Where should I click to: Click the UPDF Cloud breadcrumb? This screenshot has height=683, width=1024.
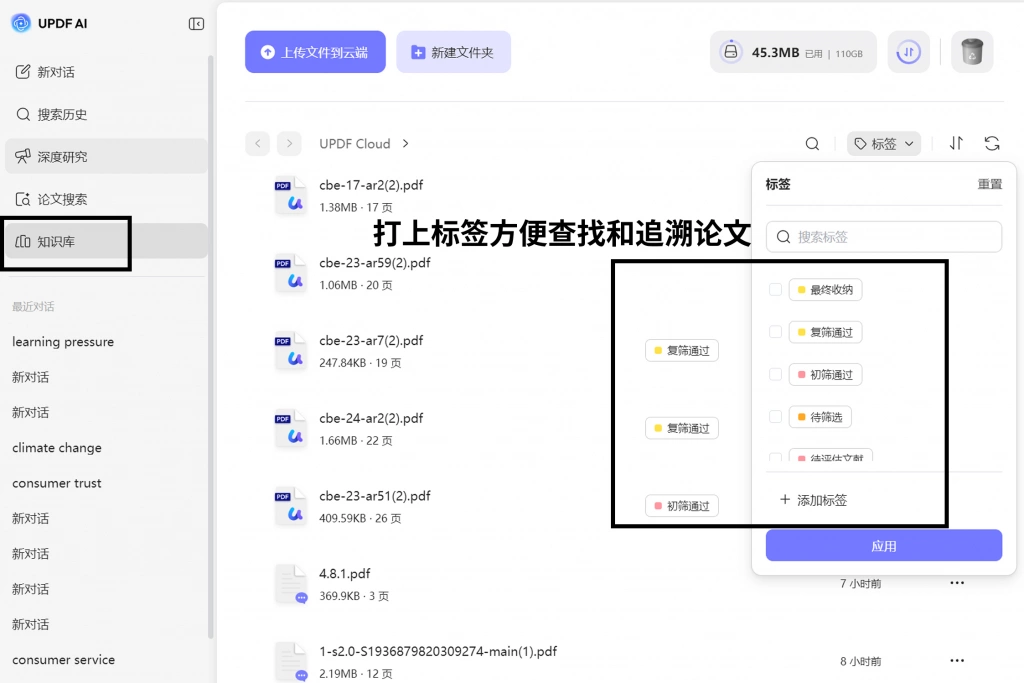tap(355, 144)
